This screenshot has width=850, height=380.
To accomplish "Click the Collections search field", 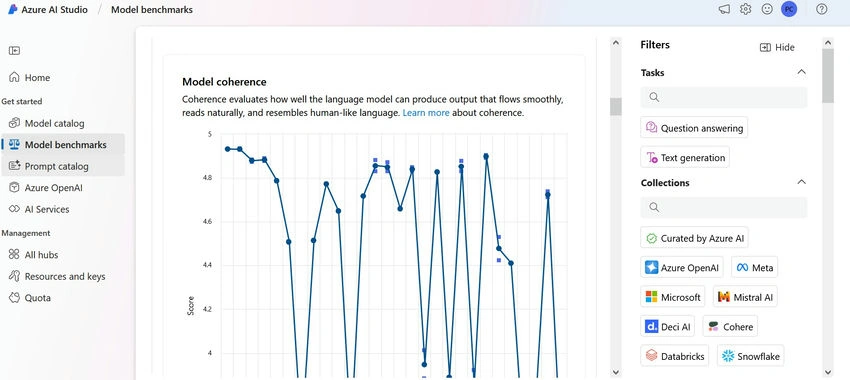I will 724,207.
